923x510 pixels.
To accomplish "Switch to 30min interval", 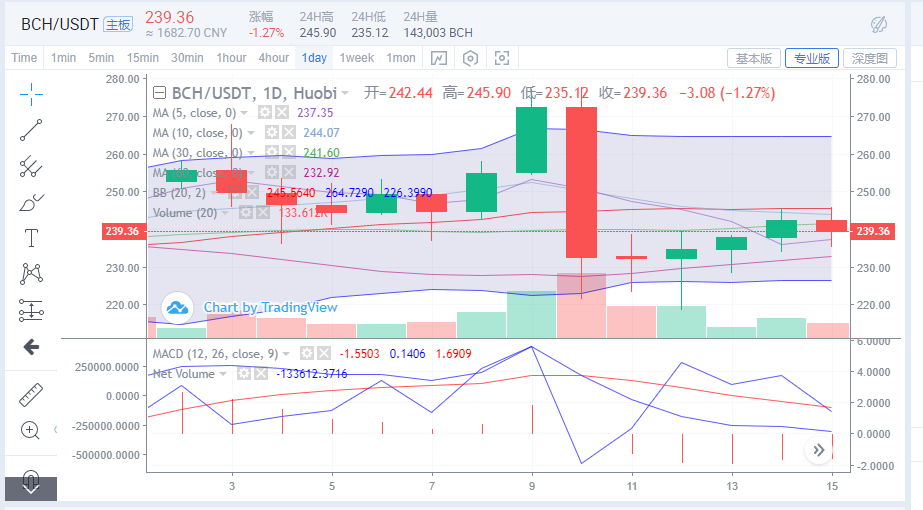I will coord(187,58).
